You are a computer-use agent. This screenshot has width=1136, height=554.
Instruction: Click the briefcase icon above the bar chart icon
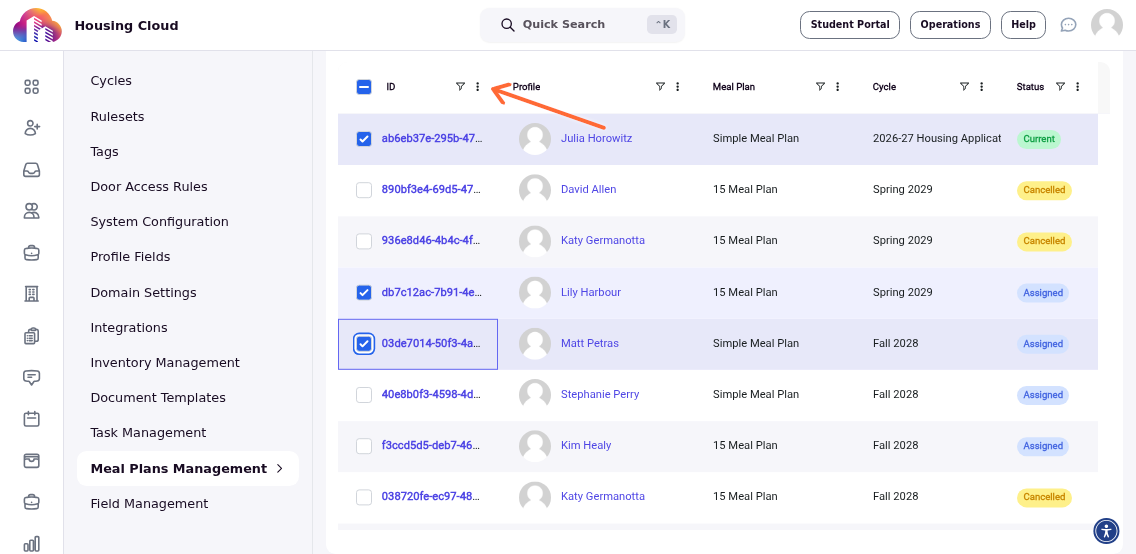[31, 501]
